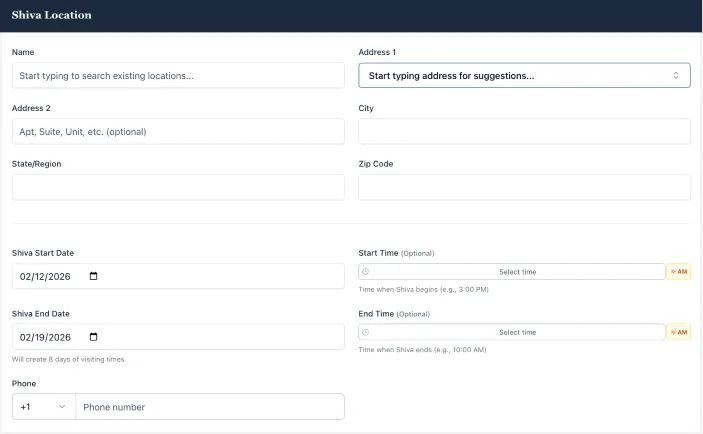Click the Address 1 up-down chevron arrows

pos(676,76)
